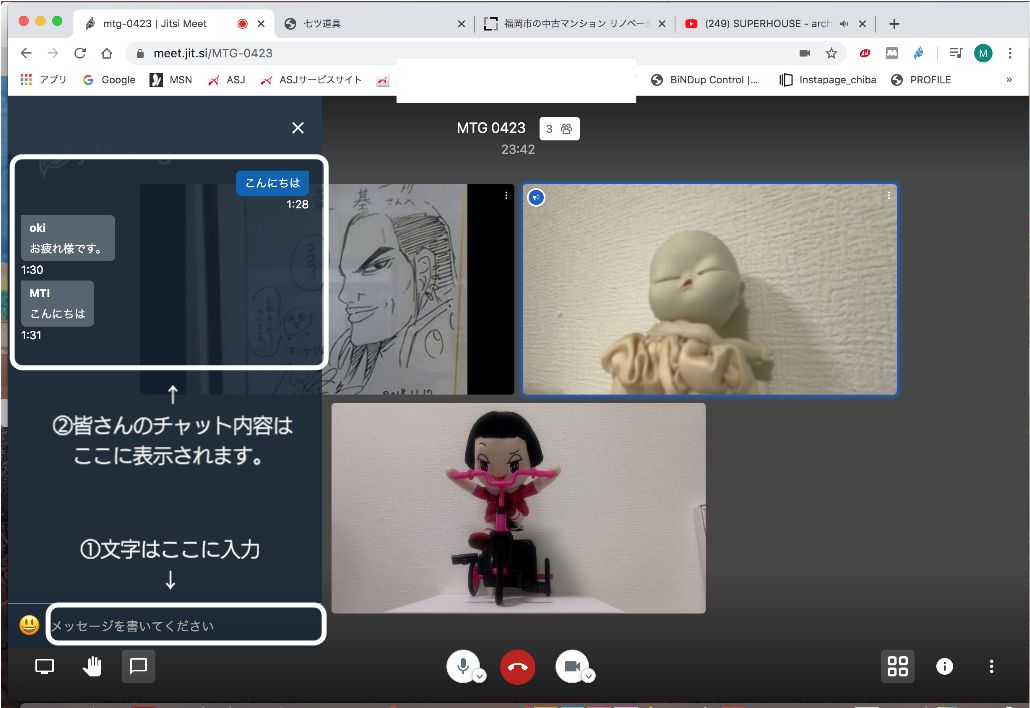The image size is (1030, 708).
Task: Open a new browser tab
Action: (894, 24)
